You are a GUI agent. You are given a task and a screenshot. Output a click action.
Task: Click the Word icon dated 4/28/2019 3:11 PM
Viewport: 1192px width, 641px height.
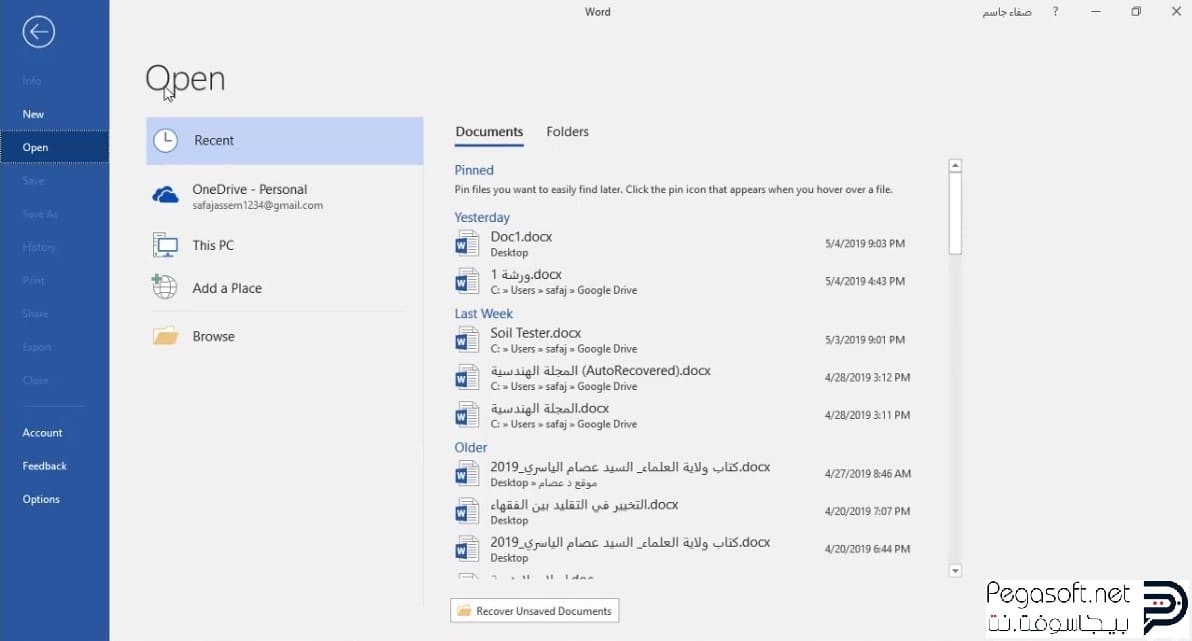click(x=467, y=415)
